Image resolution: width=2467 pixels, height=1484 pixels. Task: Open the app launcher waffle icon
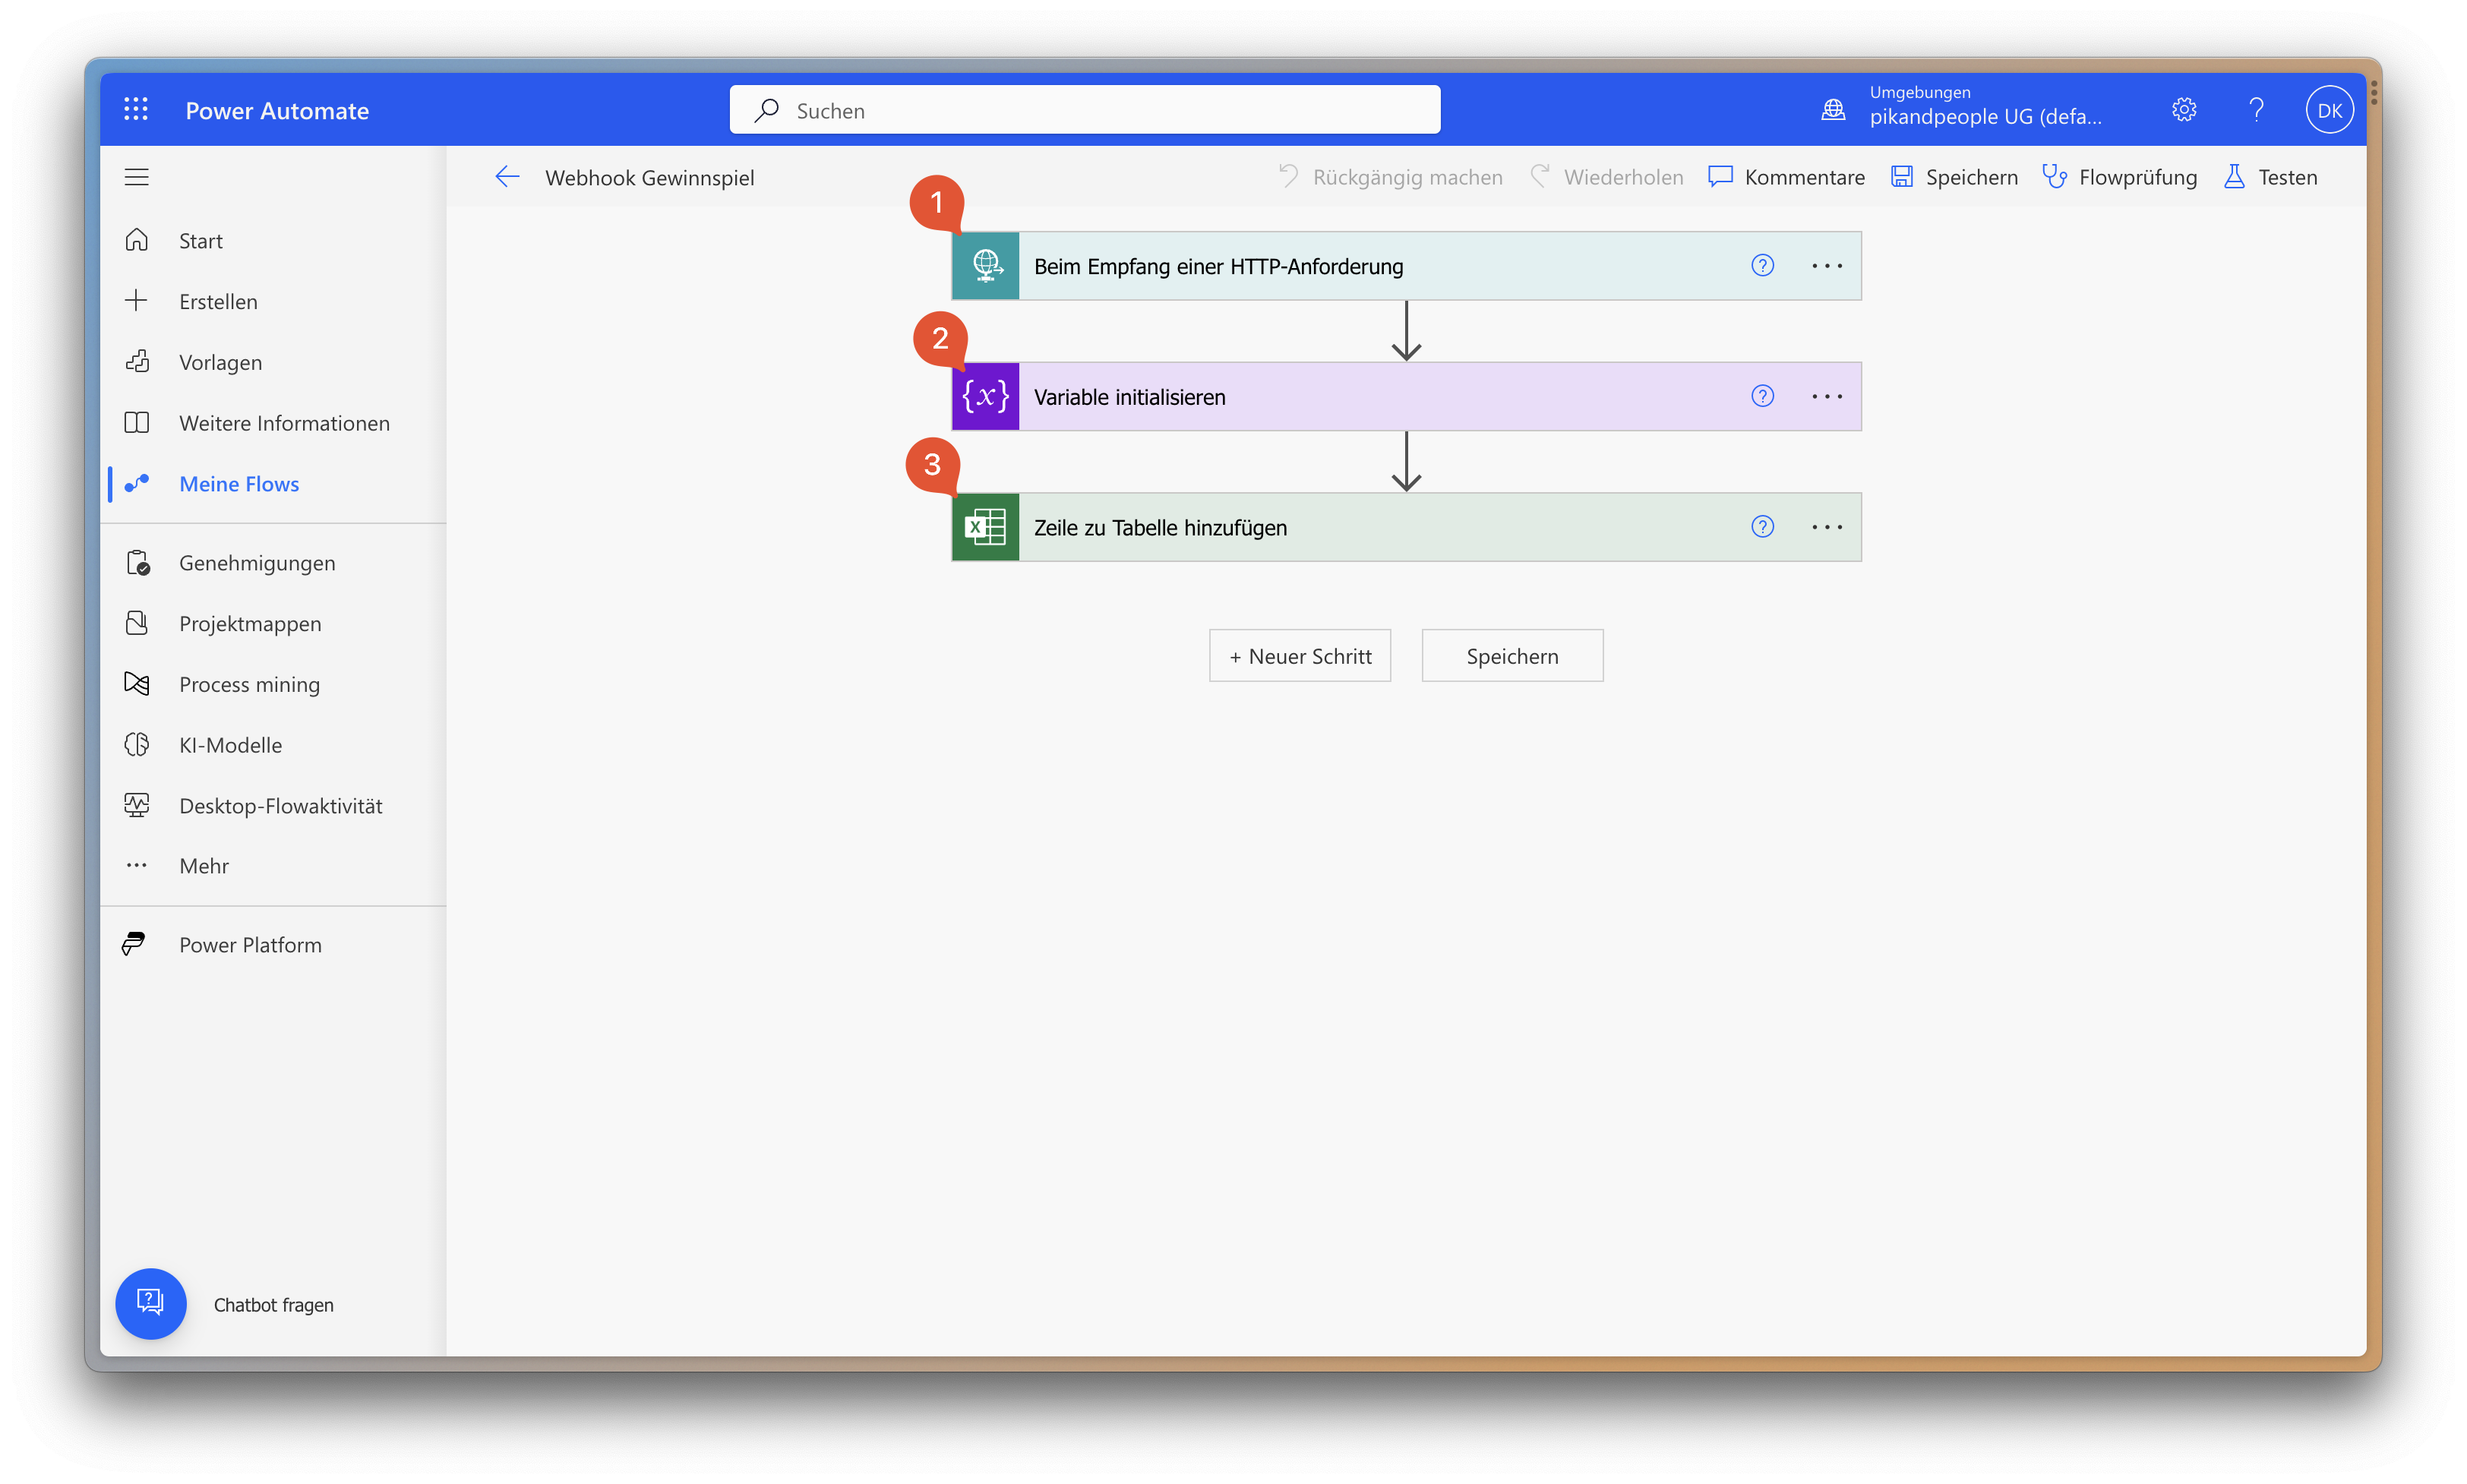(x=136, y=110)
